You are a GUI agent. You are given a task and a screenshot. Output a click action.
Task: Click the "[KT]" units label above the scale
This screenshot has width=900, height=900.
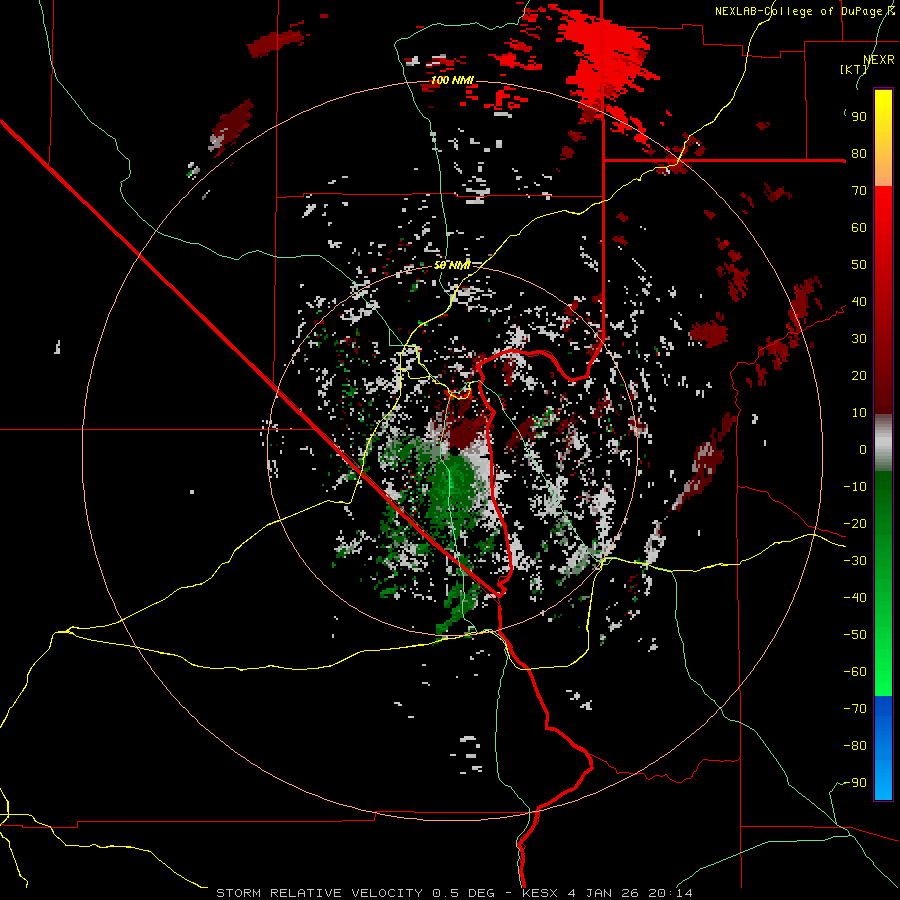pos(854,69)
